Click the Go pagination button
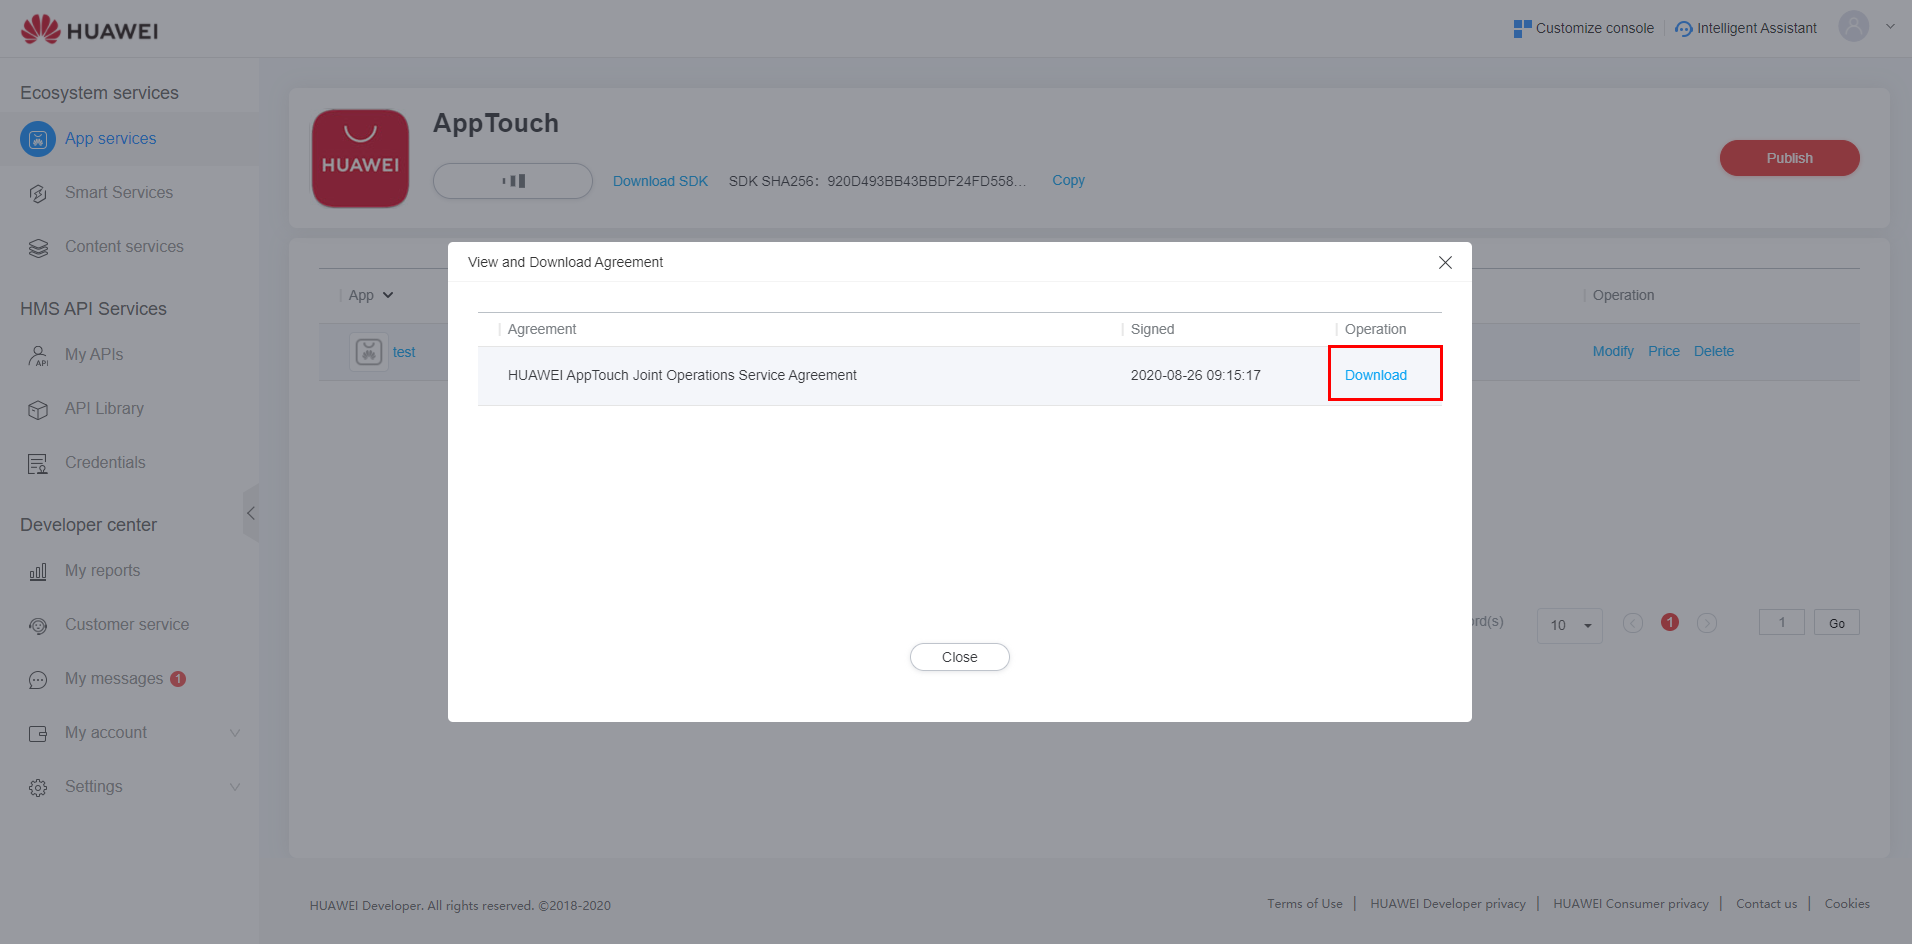This screenshot has width=1912, height=944. (x=1837, y=622)
